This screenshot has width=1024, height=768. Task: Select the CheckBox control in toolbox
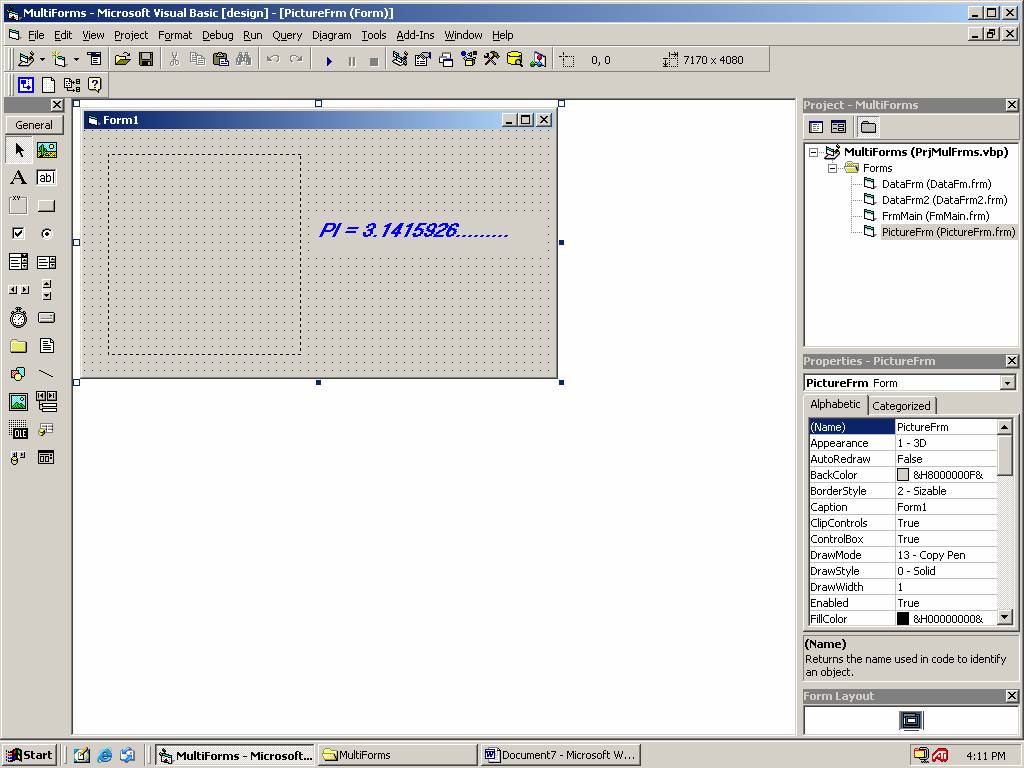[x=18, y=234]
